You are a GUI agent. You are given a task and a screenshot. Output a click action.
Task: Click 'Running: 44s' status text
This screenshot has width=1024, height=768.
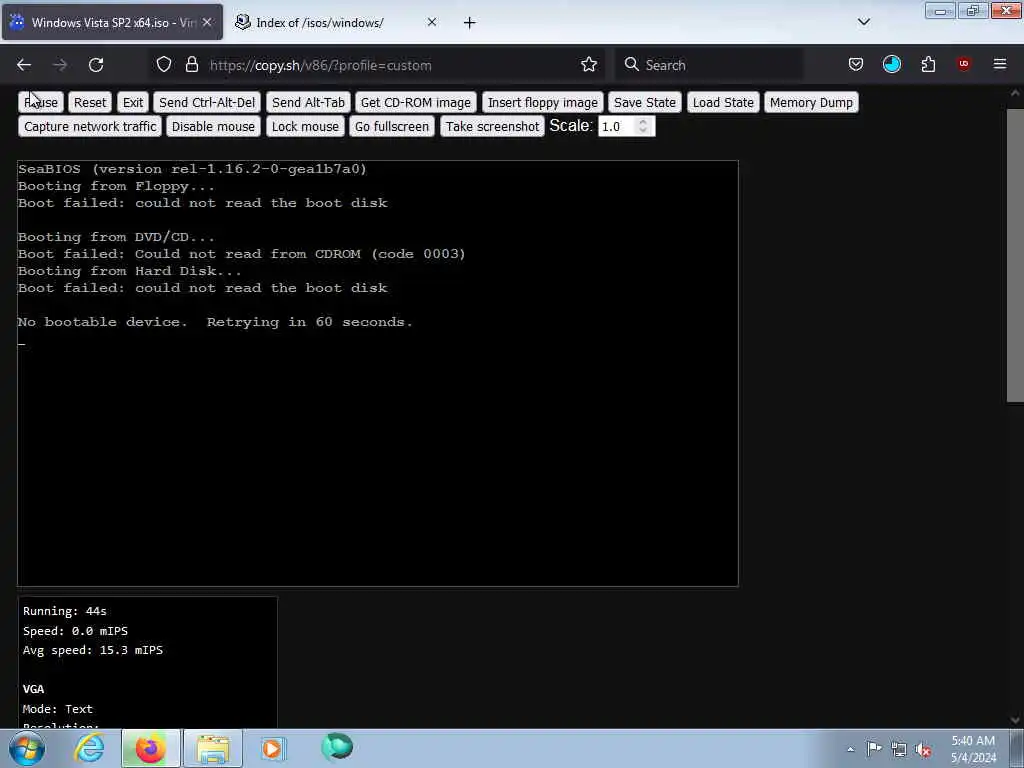click(x=65, y=611)
